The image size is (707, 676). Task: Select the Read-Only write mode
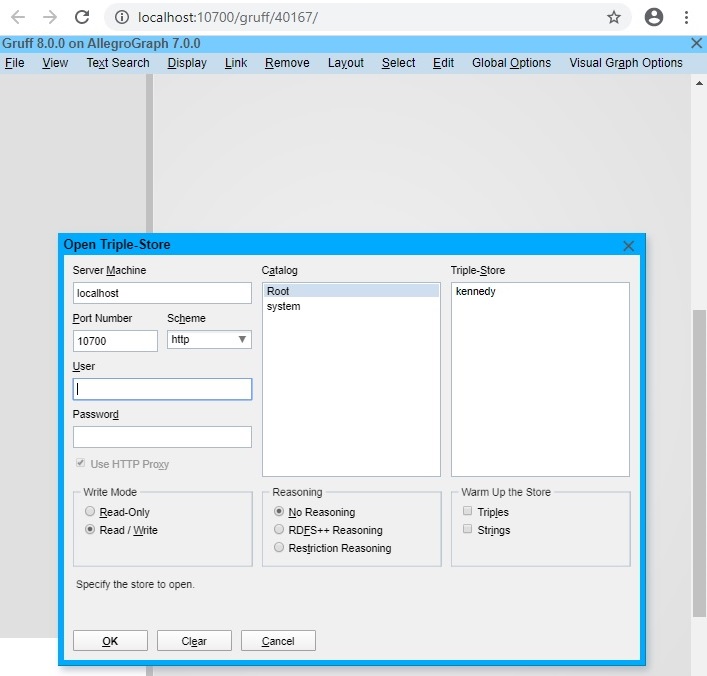pyautogui.click(x=90, y=512)
